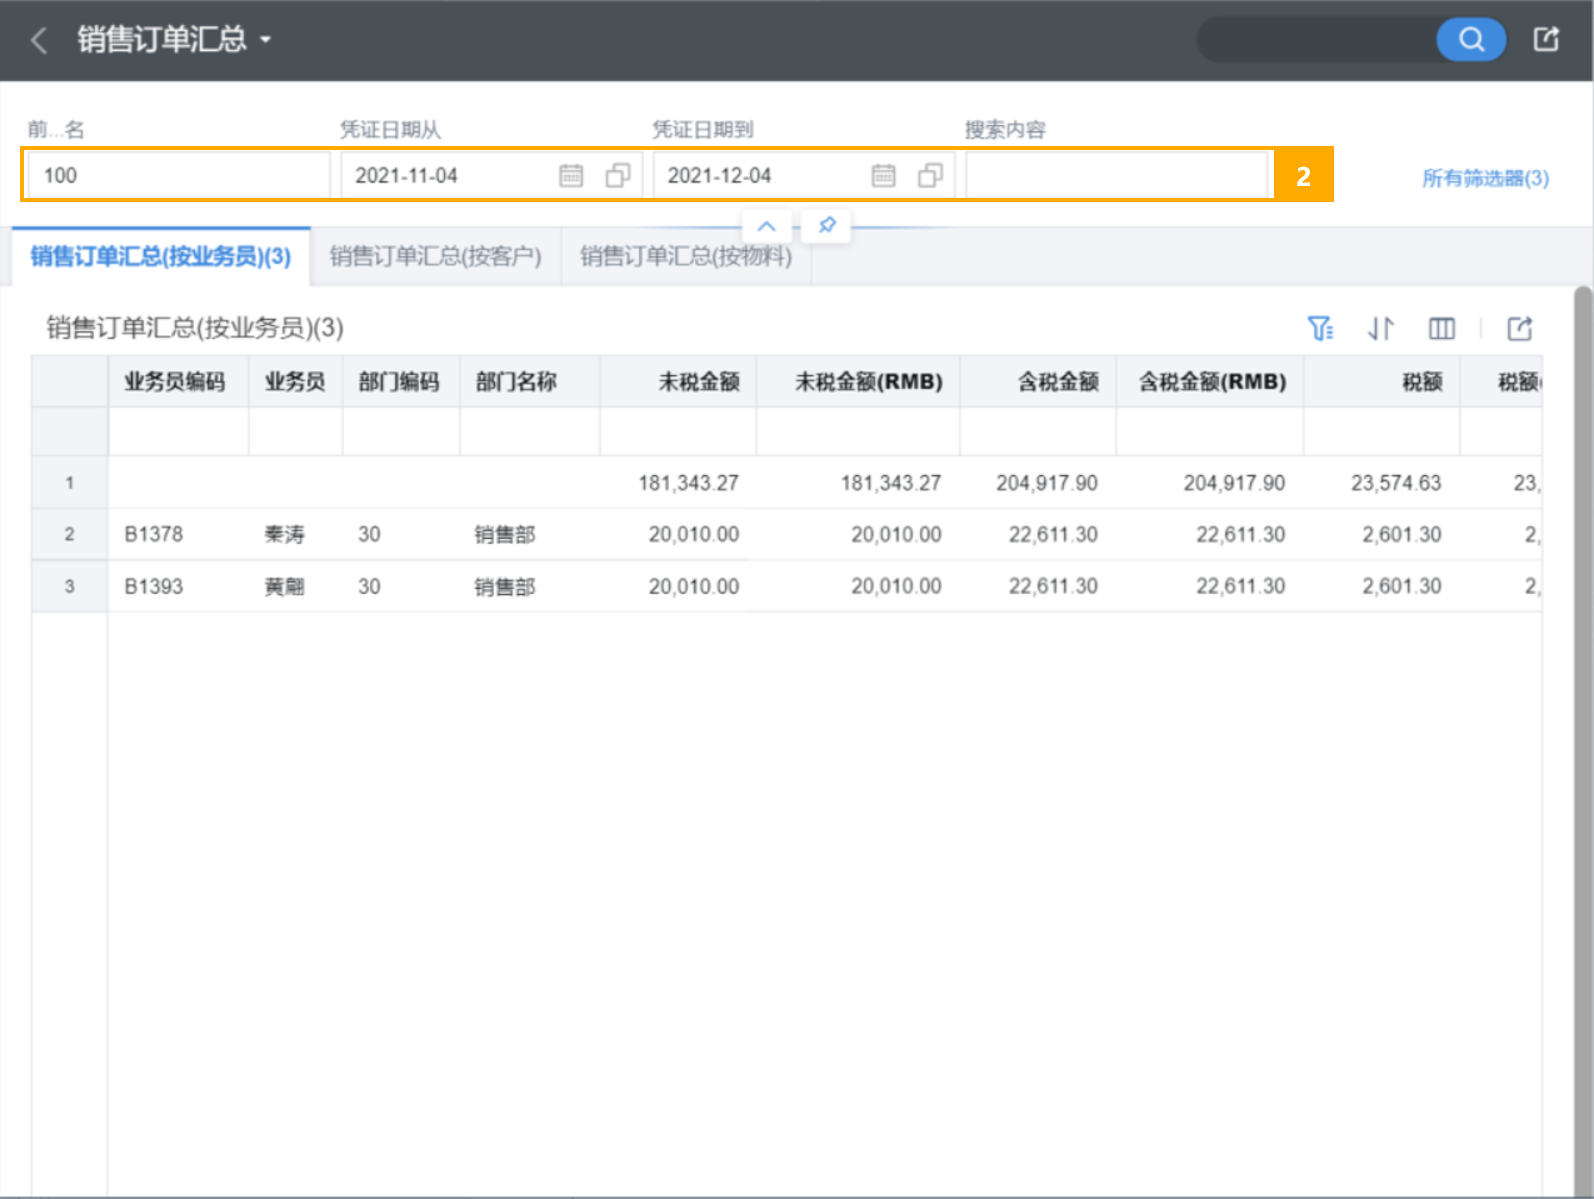
Task: Click 业务员 column header
Action: pyautogui.click(x=295, y=381)
